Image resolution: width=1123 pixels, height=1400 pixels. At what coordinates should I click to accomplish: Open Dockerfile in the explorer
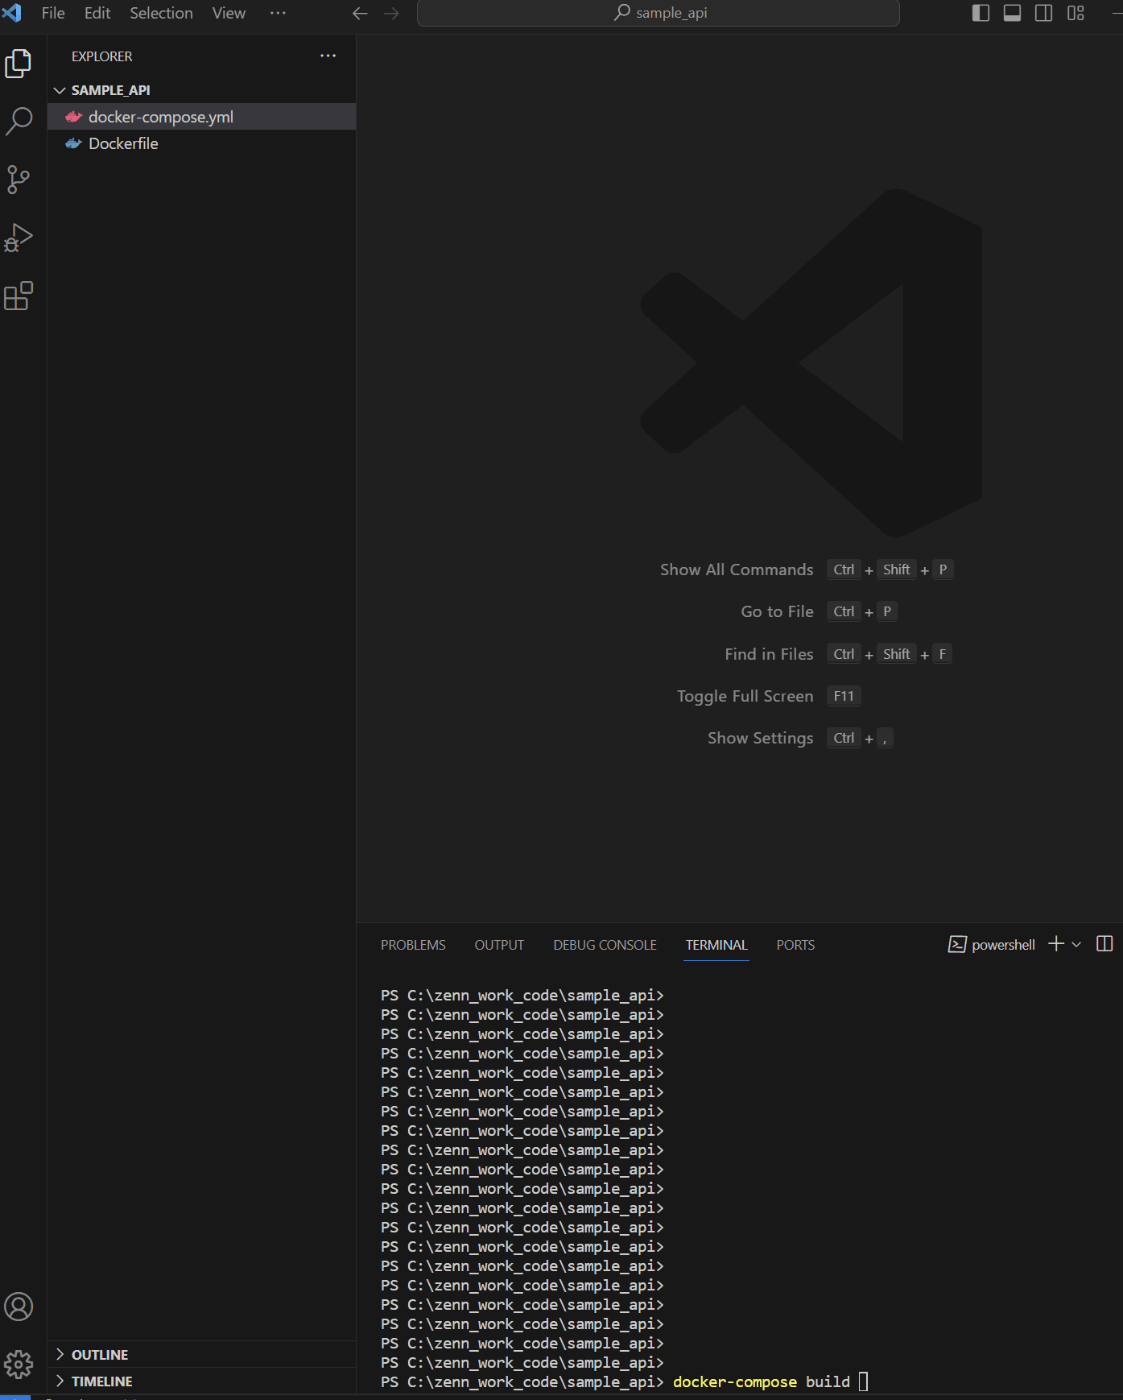pos(201,144)
